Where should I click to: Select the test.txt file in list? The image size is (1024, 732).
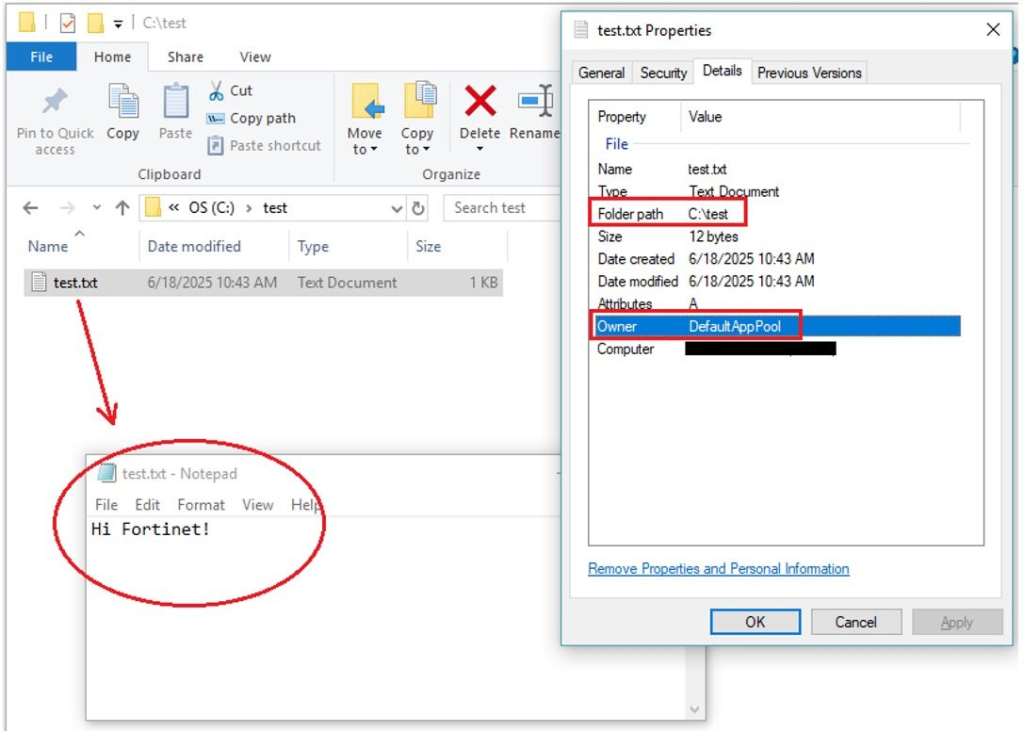(x=75, y=283)
